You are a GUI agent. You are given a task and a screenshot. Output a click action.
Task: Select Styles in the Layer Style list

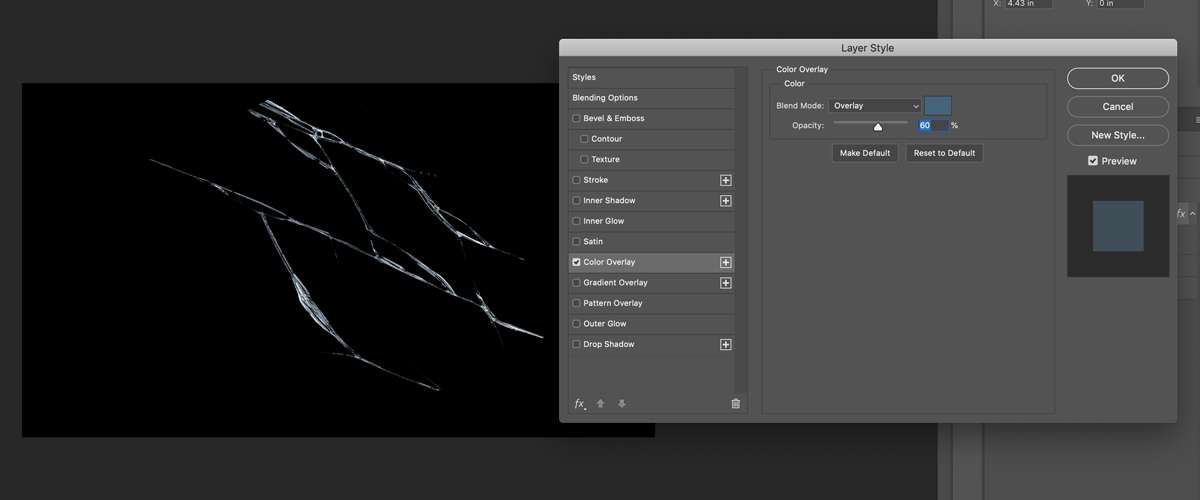[x=651, y=77]
